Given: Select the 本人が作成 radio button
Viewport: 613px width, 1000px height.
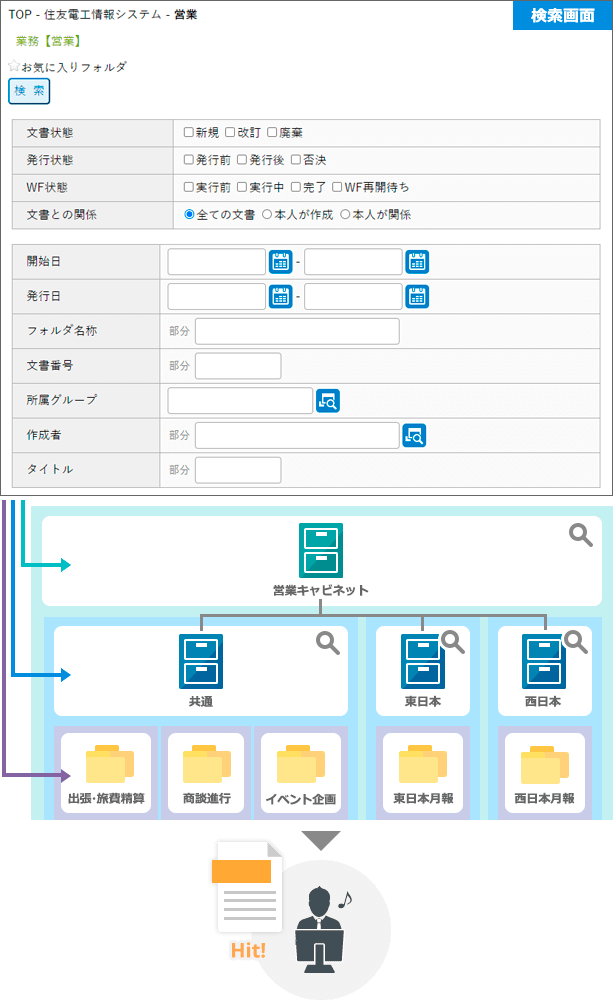Looking at the screenshot, I should (267, 214).
